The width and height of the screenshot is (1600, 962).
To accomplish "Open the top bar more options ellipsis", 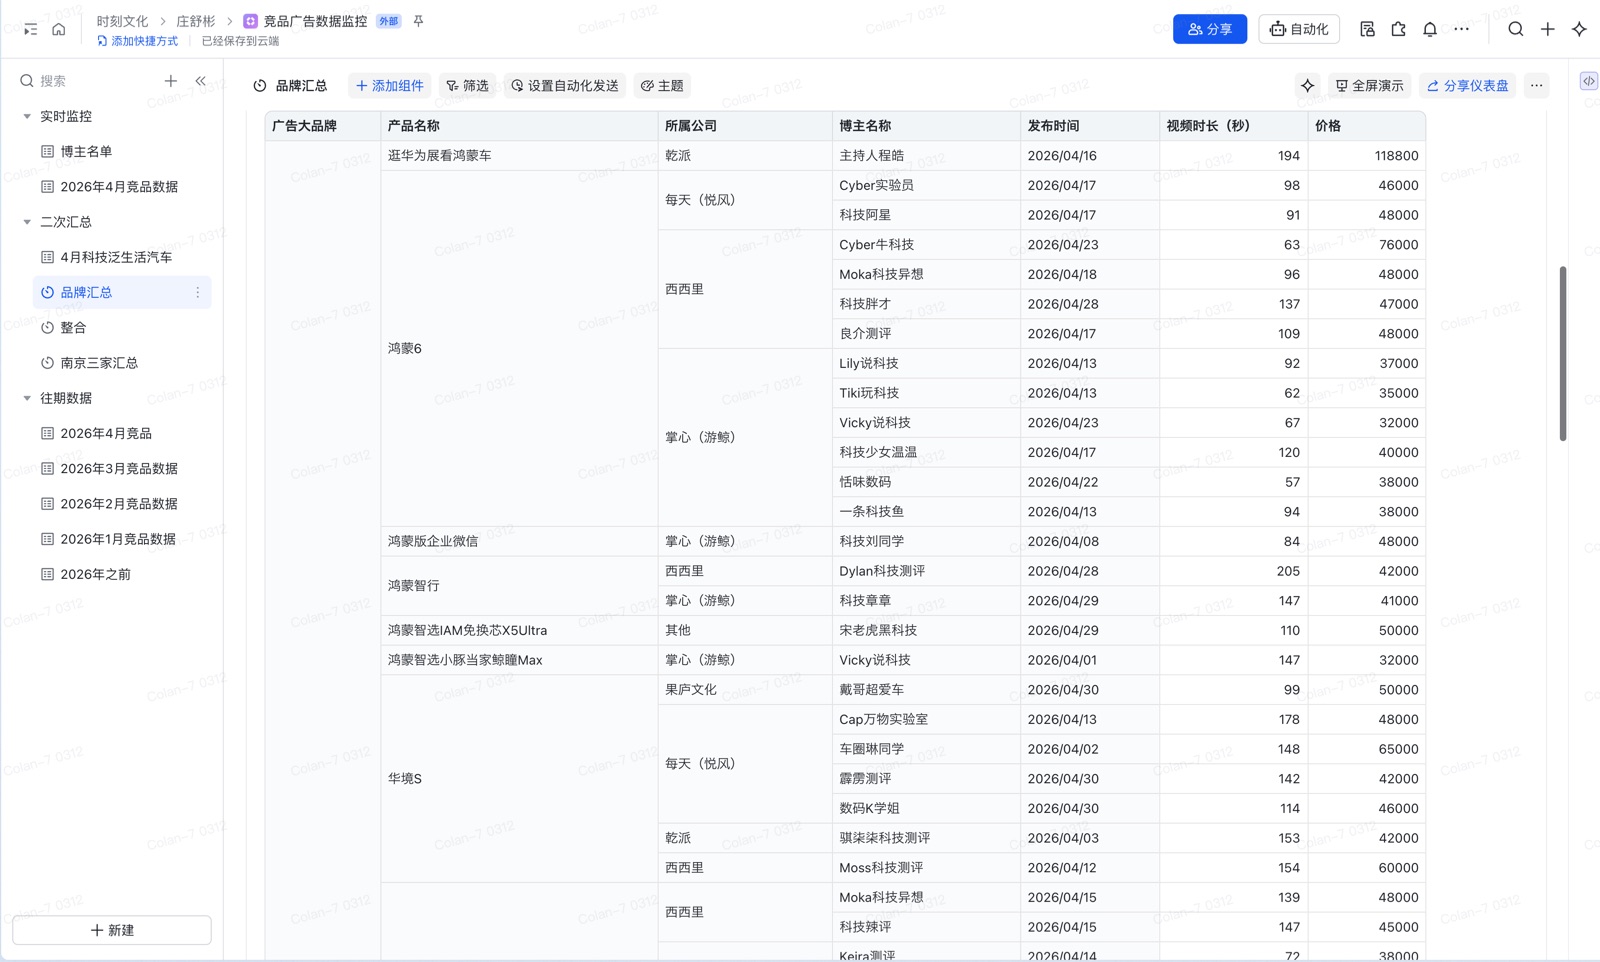I will pyautogui.click(x=1462, y=29).
